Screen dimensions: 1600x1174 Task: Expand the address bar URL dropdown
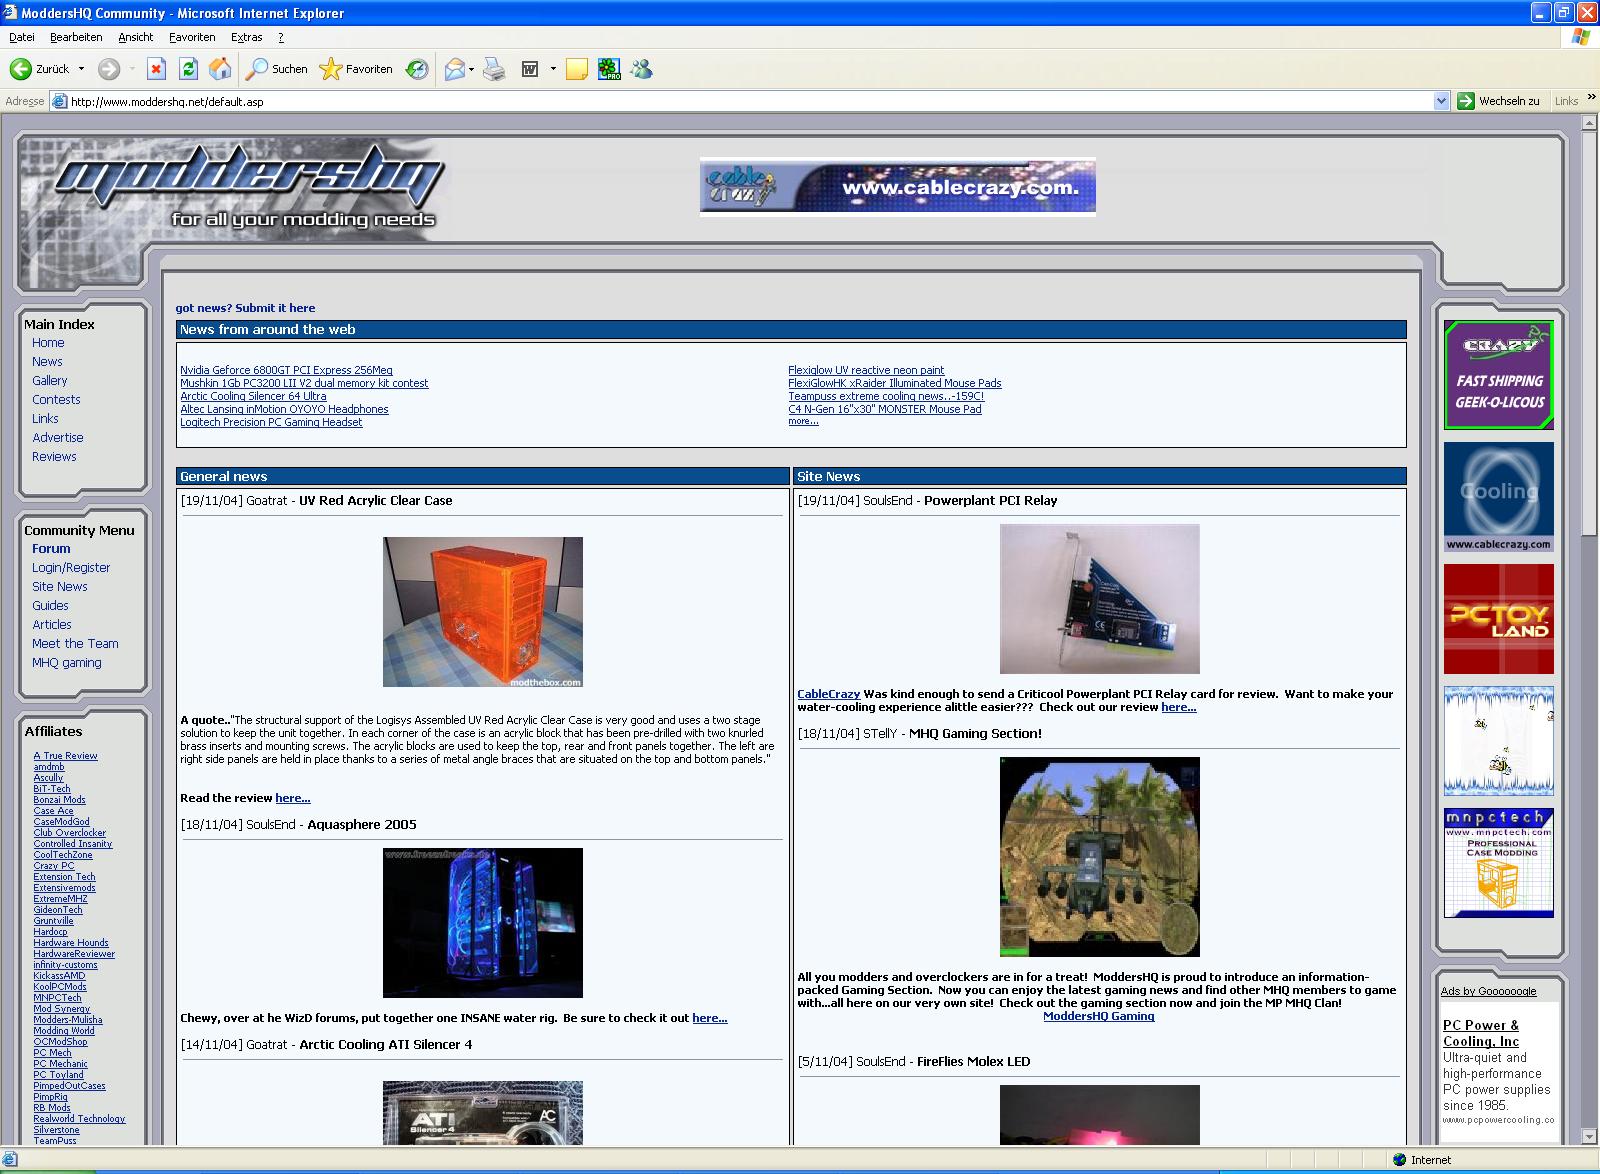[1441, 101]
